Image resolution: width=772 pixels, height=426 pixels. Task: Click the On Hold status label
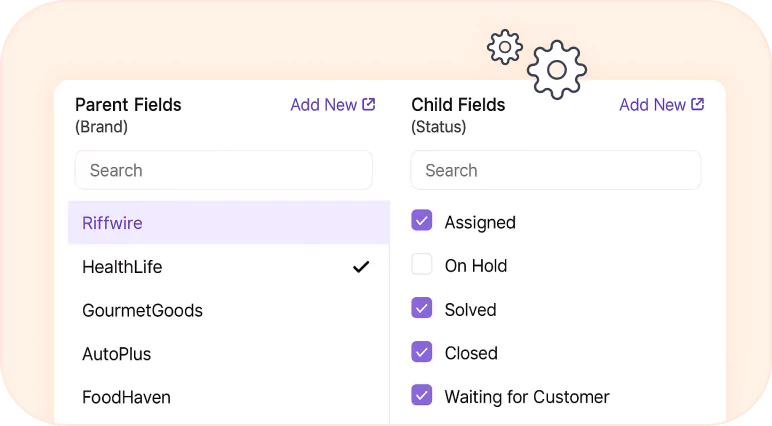(x=476, y=266)
